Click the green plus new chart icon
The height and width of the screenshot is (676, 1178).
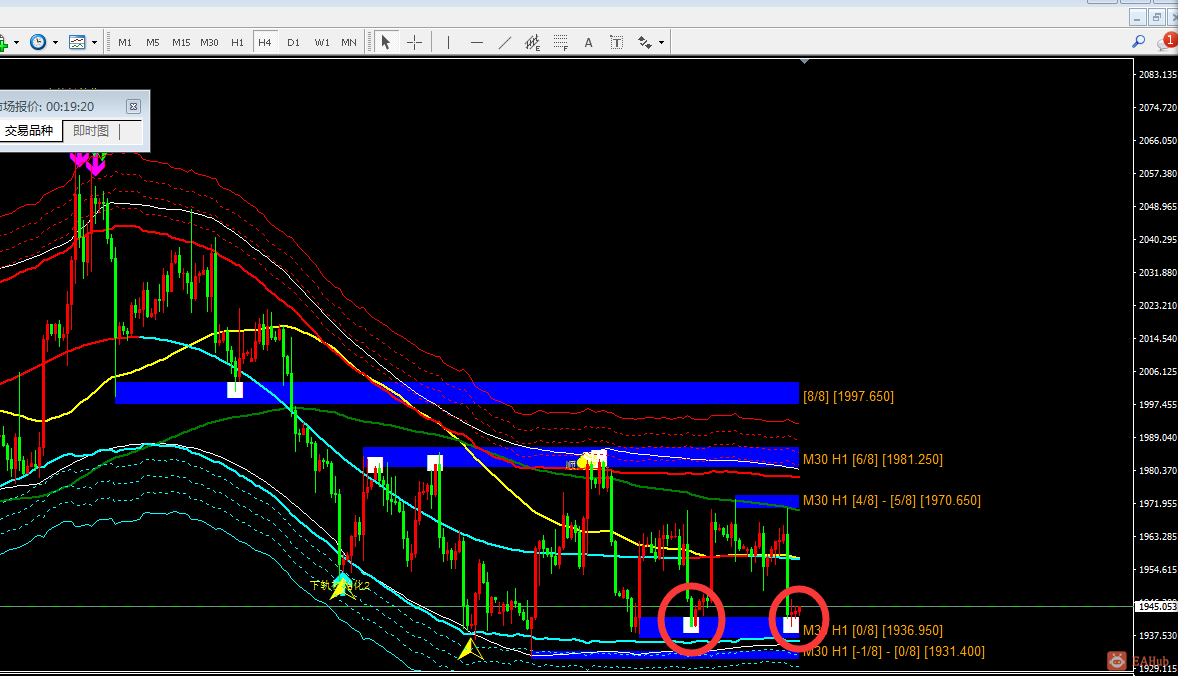coord(3,44)
